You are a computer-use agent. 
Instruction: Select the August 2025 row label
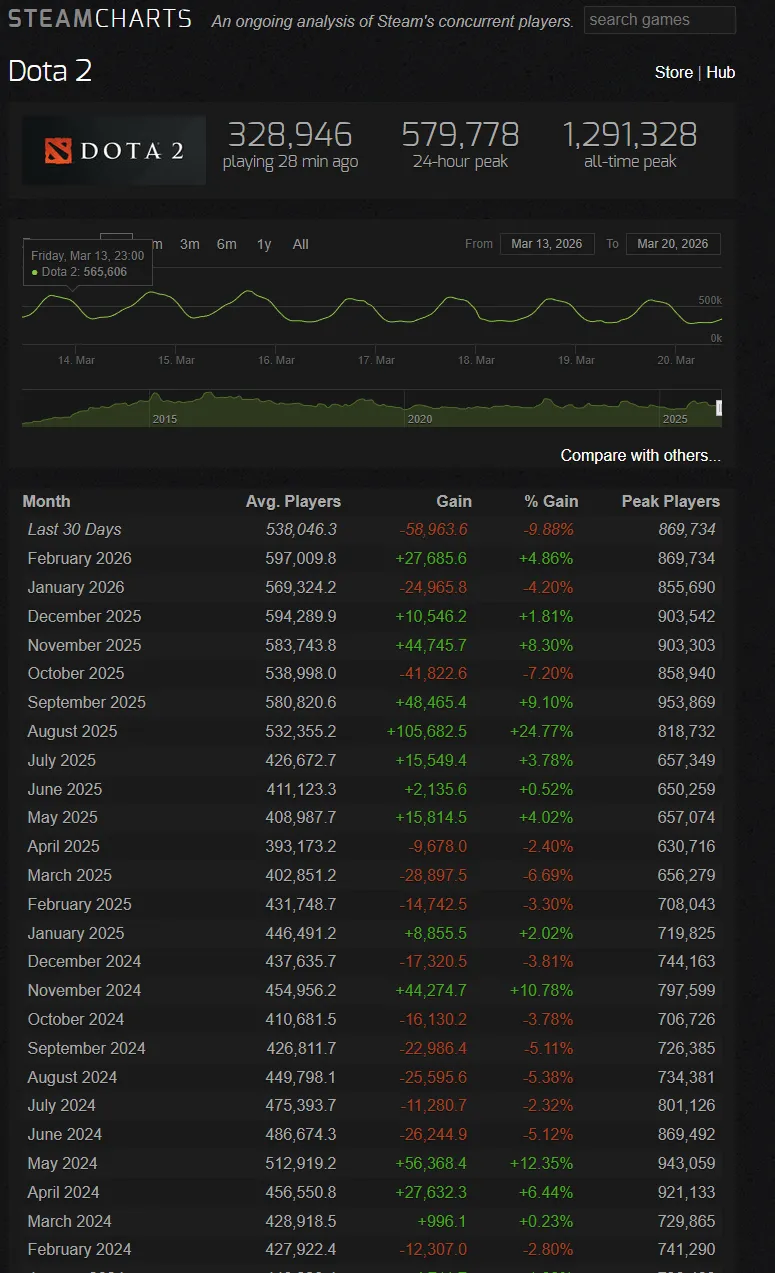[x=72, y=731]
